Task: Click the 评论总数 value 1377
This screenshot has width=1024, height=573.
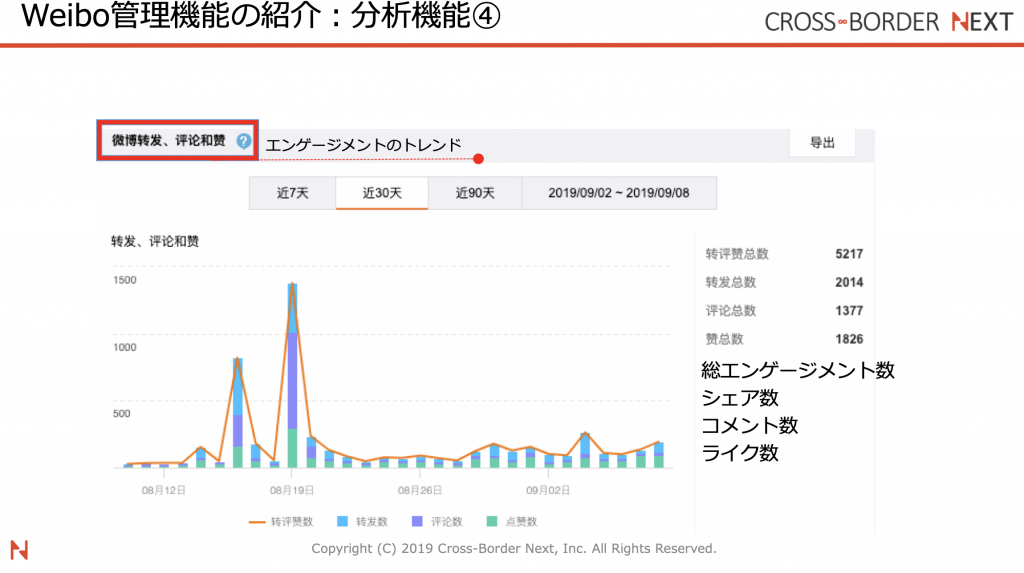Action: click(x=849, y=311)
